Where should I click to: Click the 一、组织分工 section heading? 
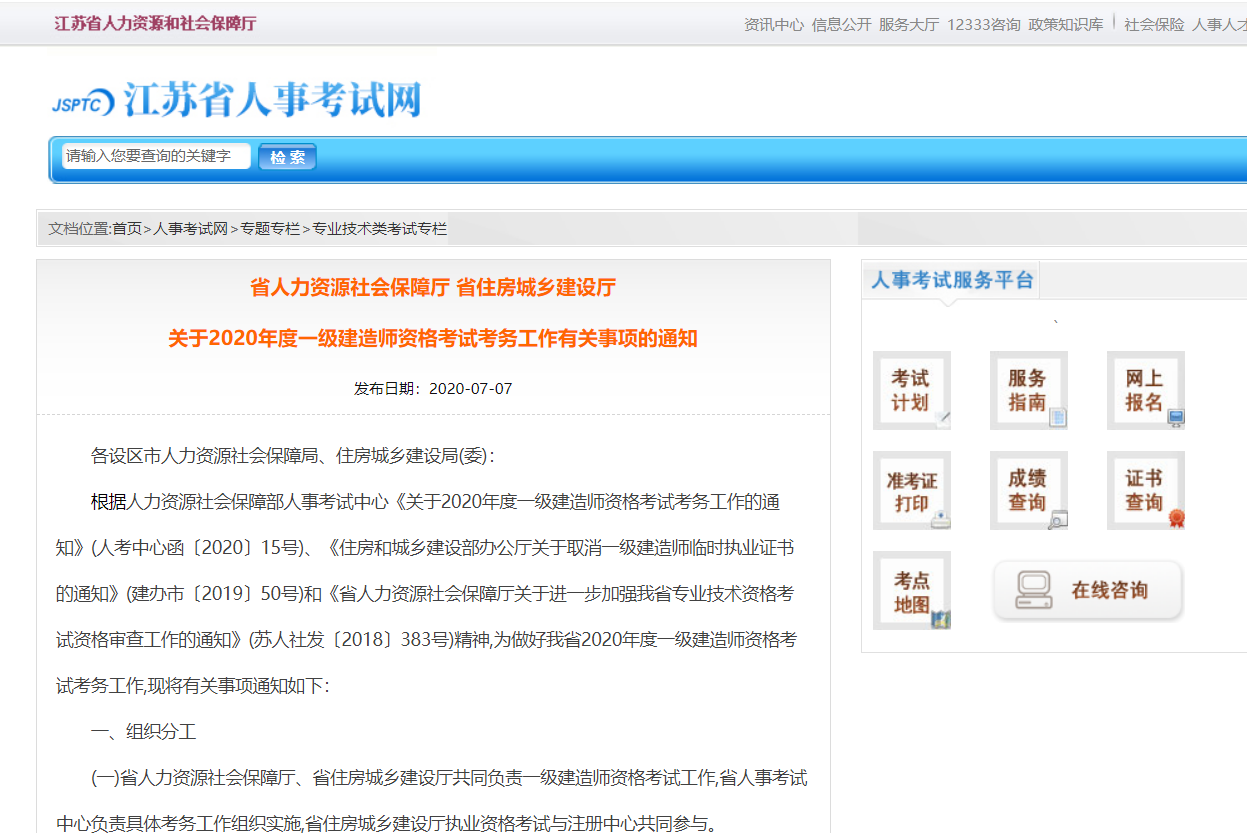[144, 732]
